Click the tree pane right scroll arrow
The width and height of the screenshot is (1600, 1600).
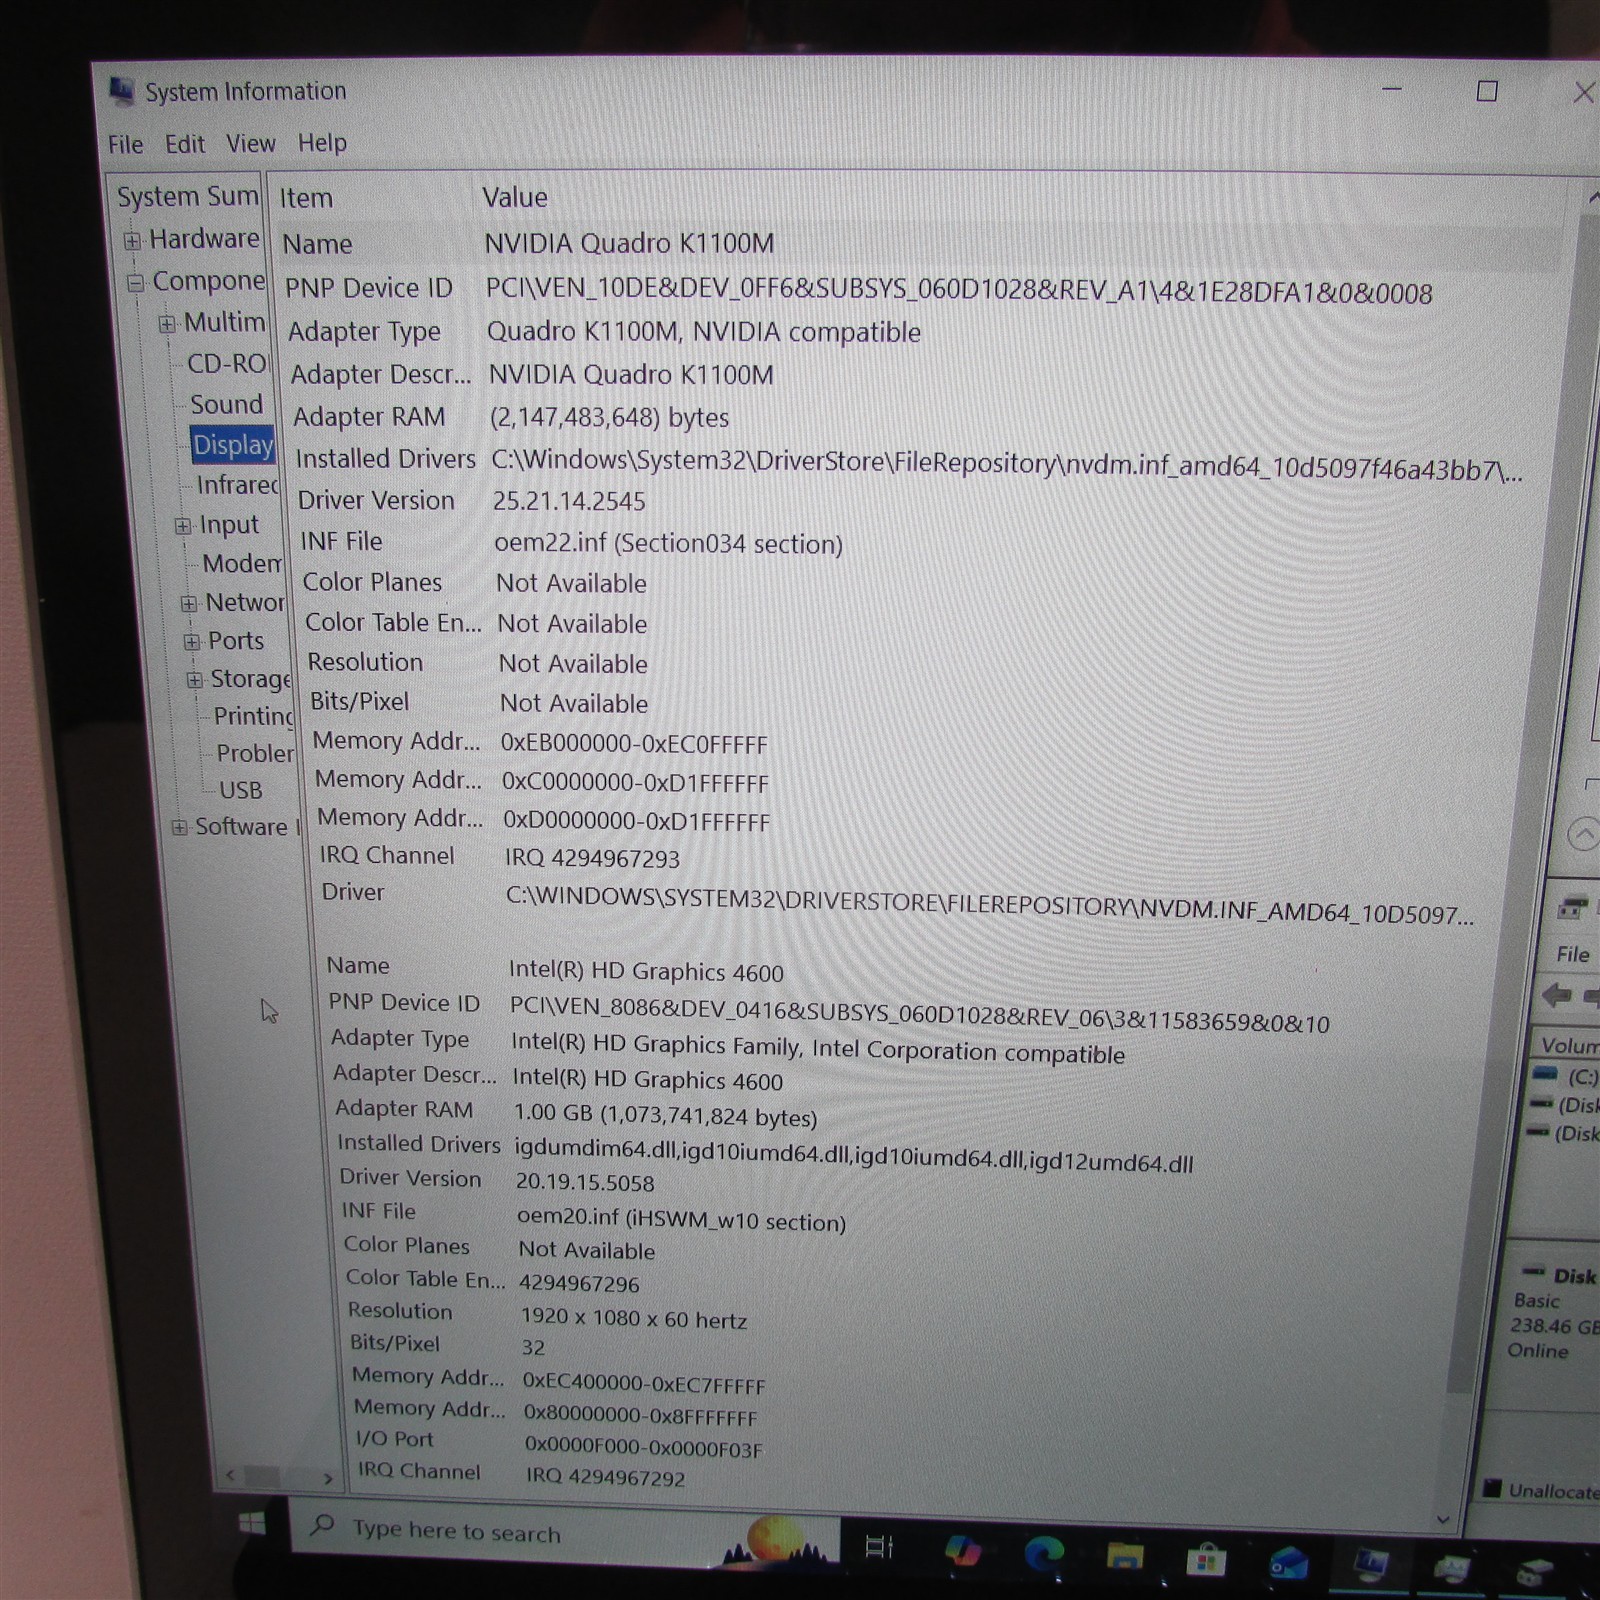[x=327, y=1477]
